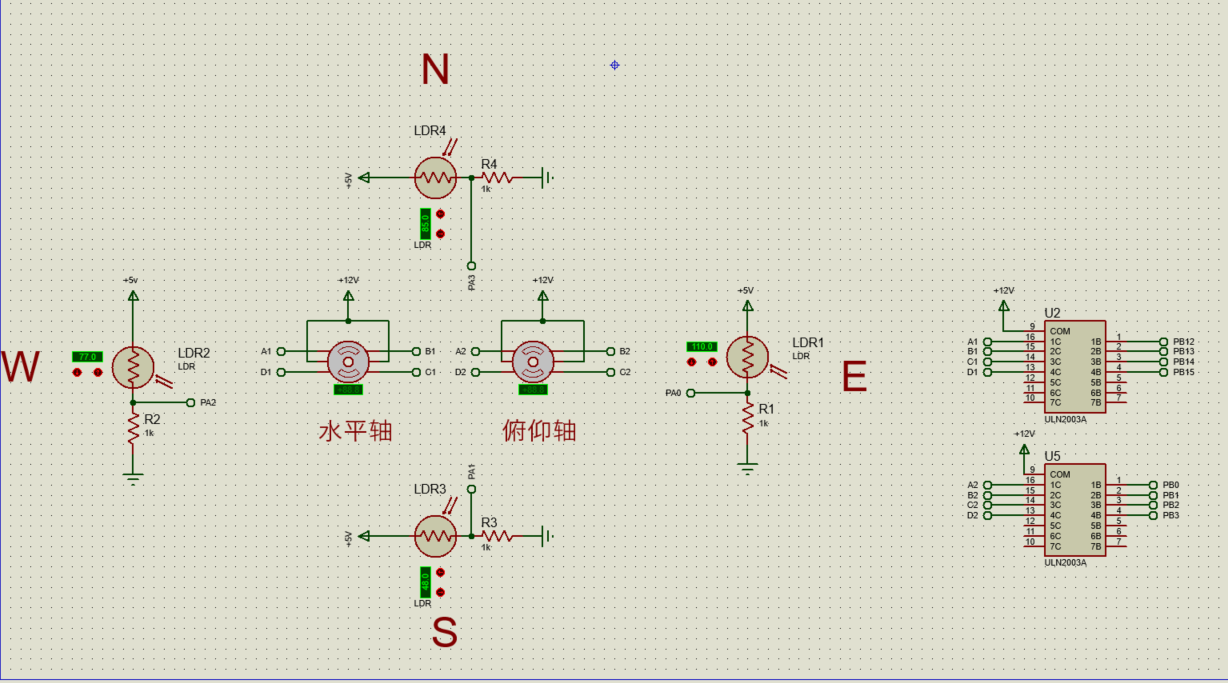Select the 俯仰轴 text label
Screen dimensions: 1228x683
pyautogui.click(x=539, y=431)
